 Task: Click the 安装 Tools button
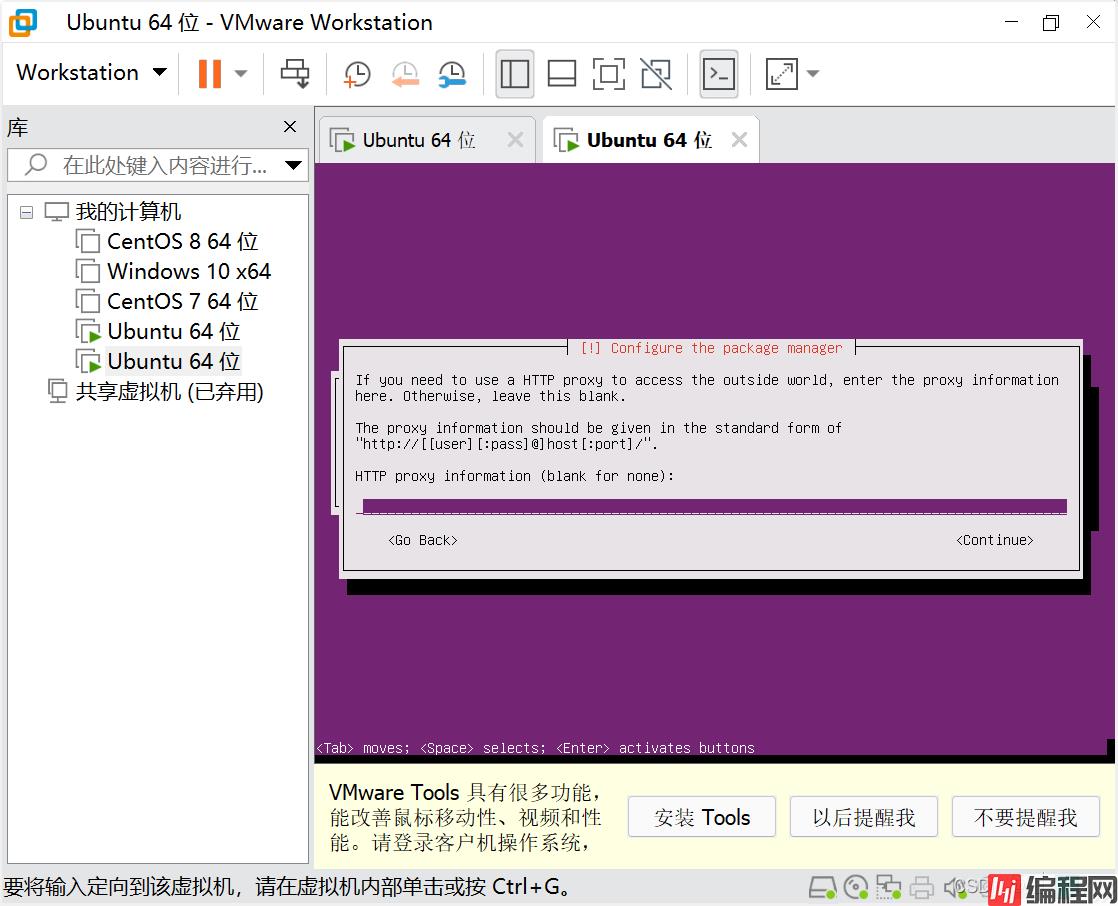point(702,817)
